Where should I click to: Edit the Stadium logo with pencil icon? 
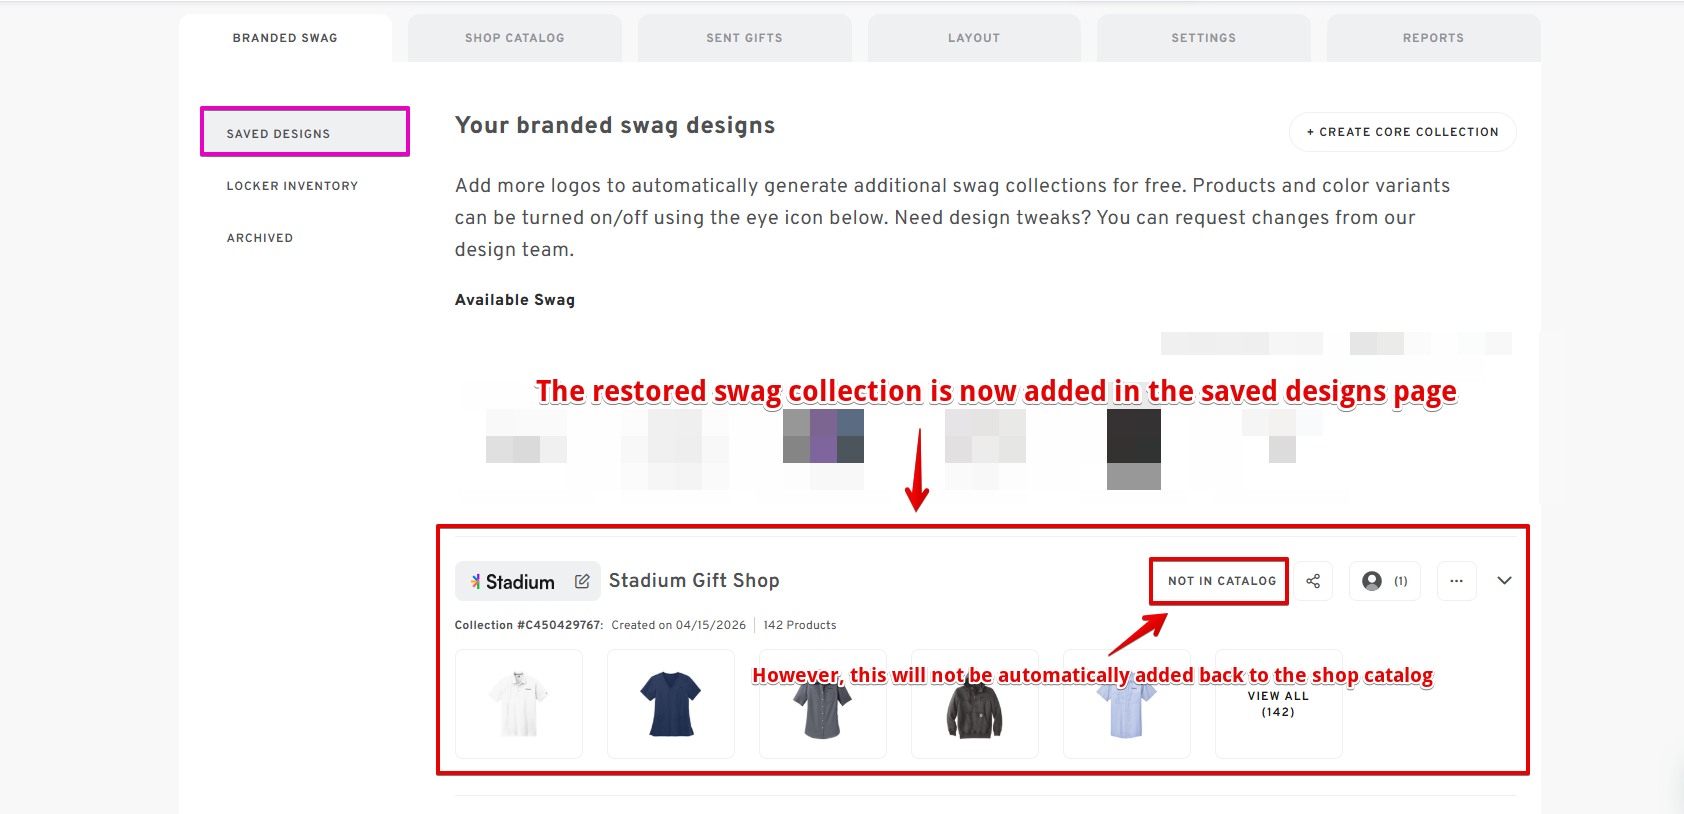point(582,581)
